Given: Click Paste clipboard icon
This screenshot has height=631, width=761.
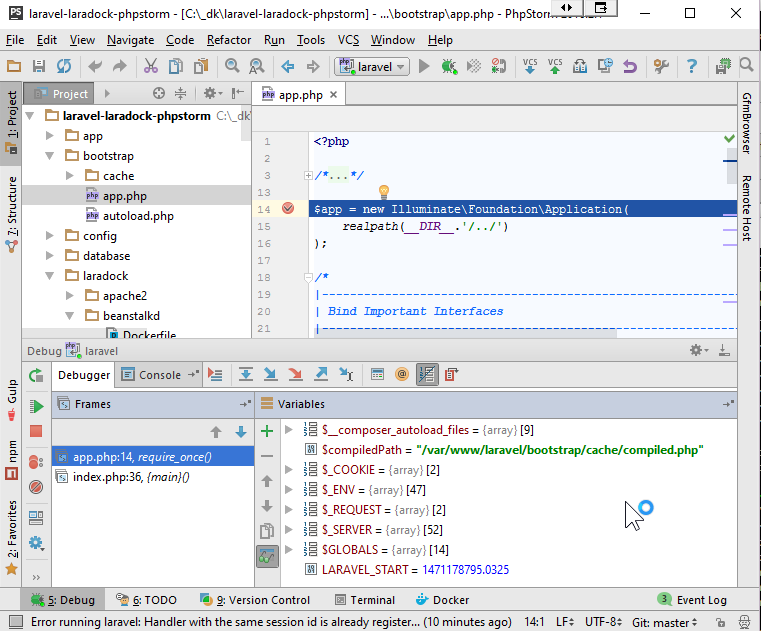Looking at the screenshot, I should click(x=200, y=66).
